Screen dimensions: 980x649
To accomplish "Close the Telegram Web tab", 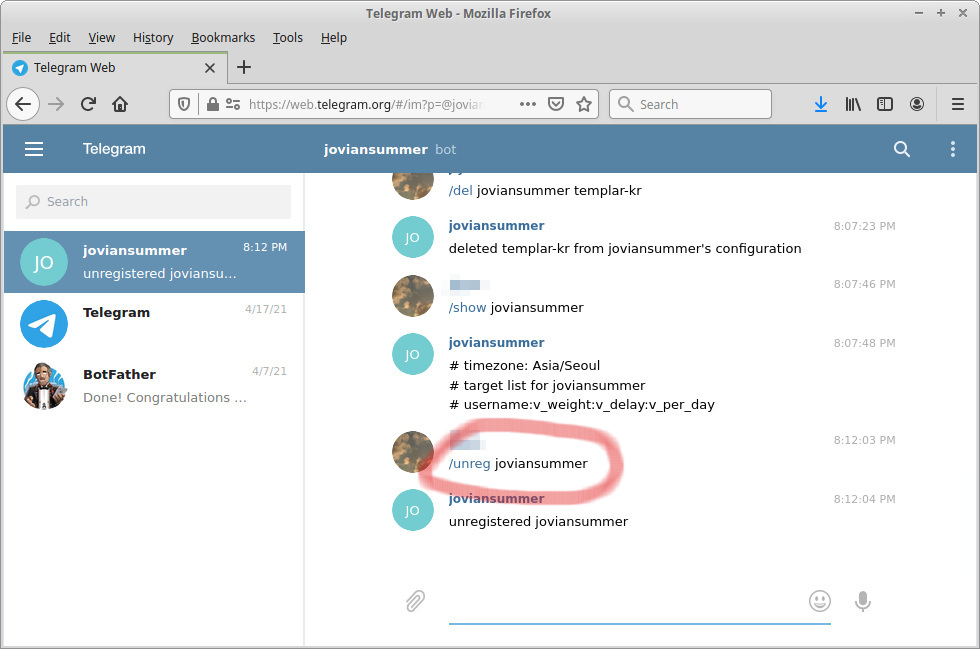I will point(210,68).
